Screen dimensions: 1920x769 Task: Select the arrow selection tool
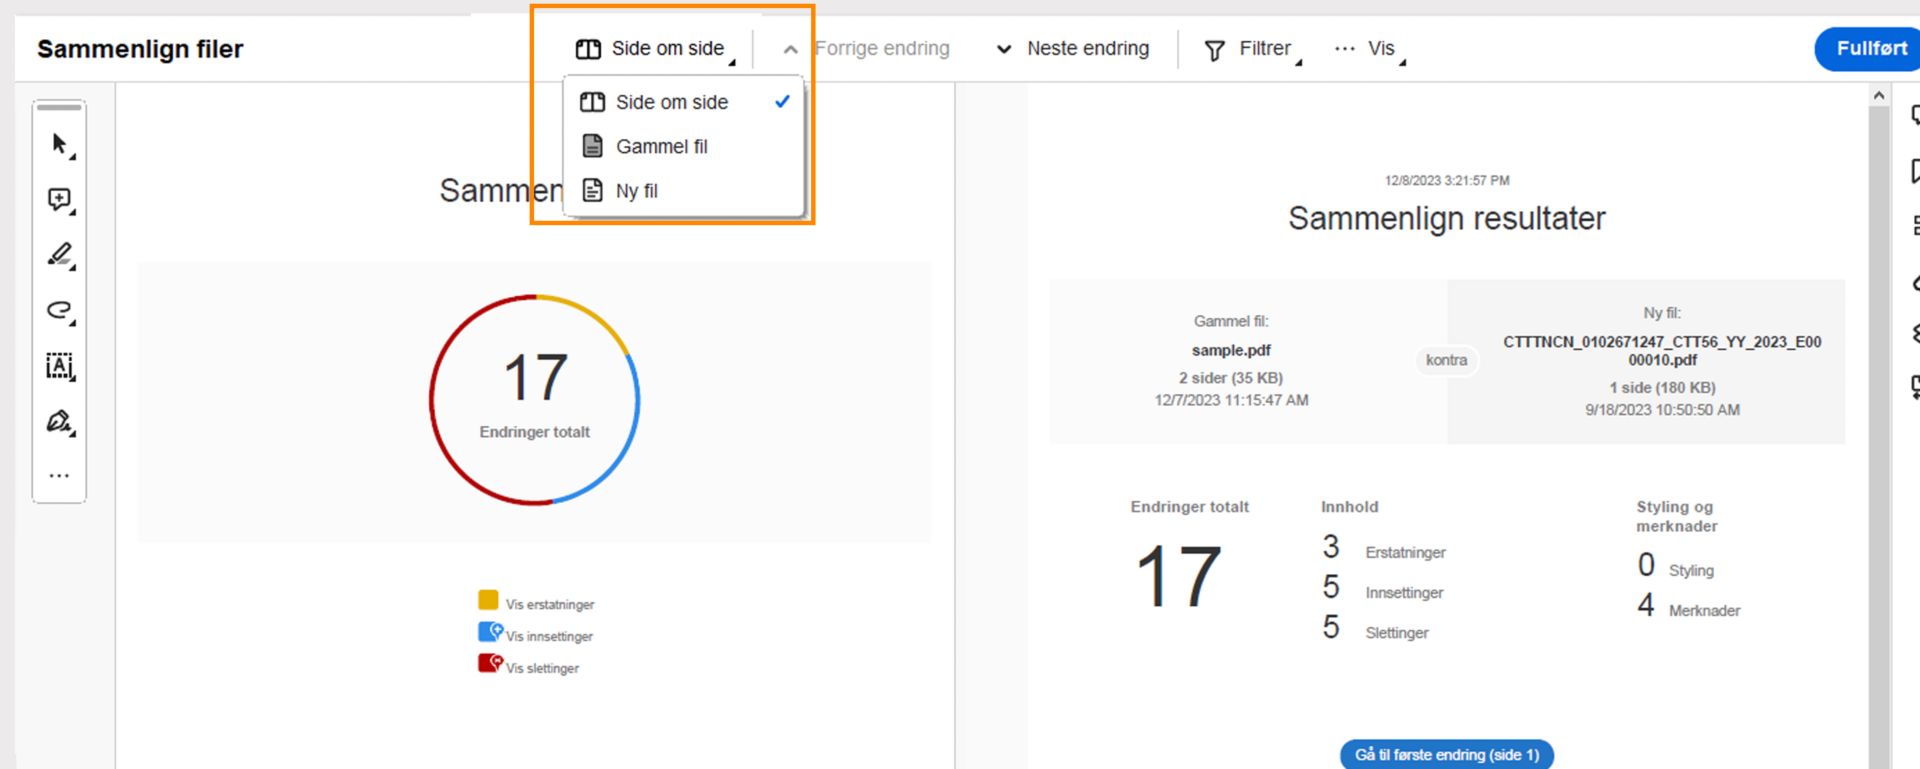(x=60, y=145)
